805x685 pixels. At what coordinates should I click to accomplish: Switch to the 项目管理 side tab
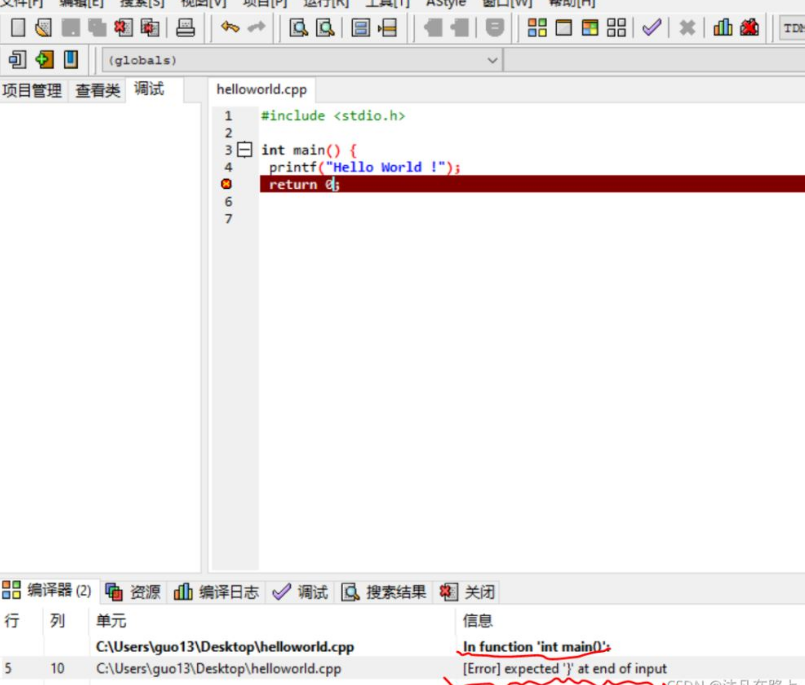click(32, 90)
